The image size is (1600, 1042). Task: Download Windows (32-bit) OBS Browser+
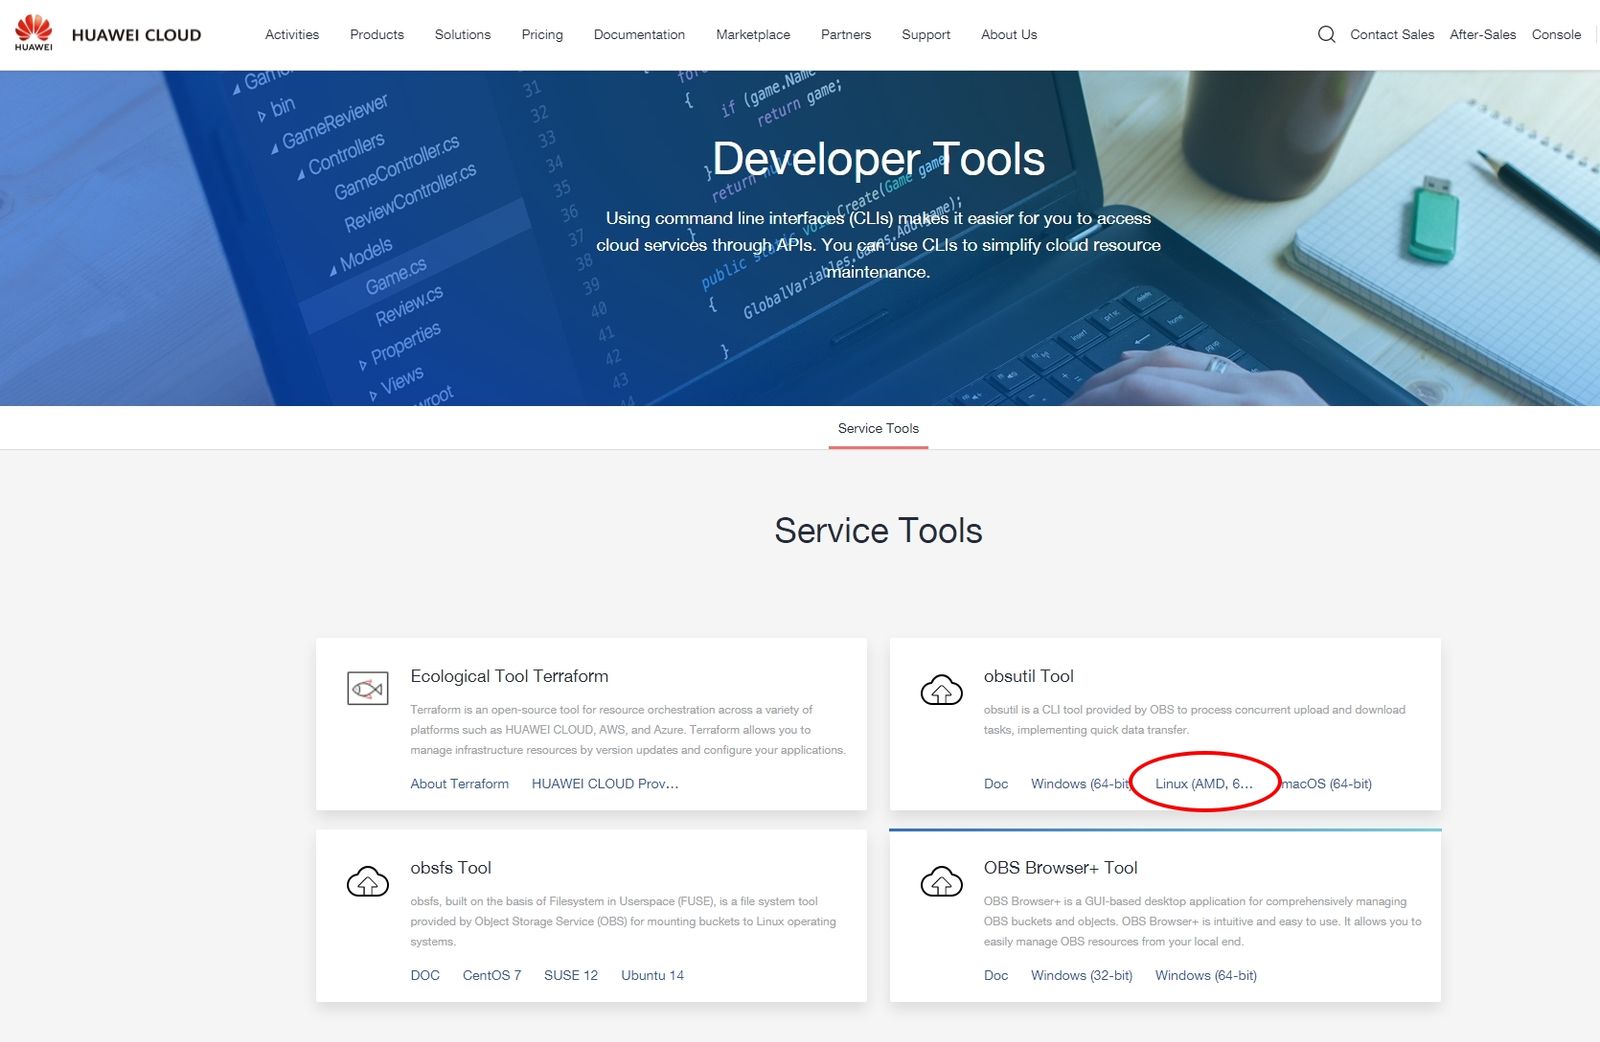(1084, 975)
